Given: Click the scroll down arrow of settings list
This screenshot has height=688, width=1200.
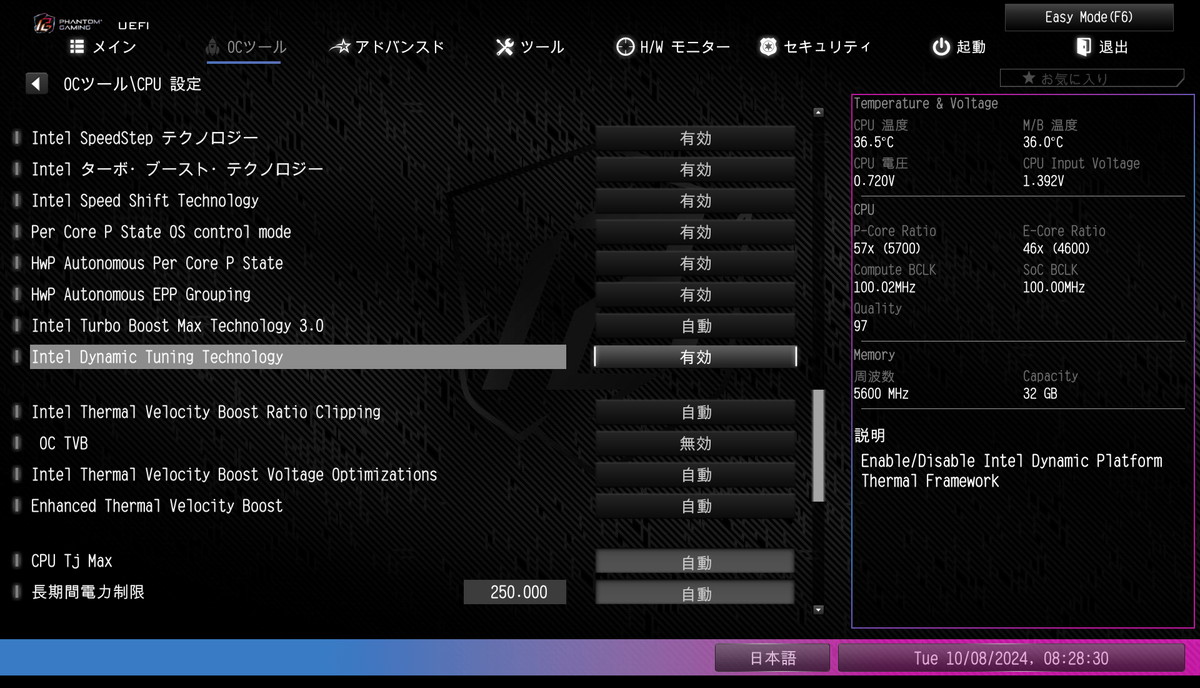Looking at the screenshot, I should [x=818, y=609].
